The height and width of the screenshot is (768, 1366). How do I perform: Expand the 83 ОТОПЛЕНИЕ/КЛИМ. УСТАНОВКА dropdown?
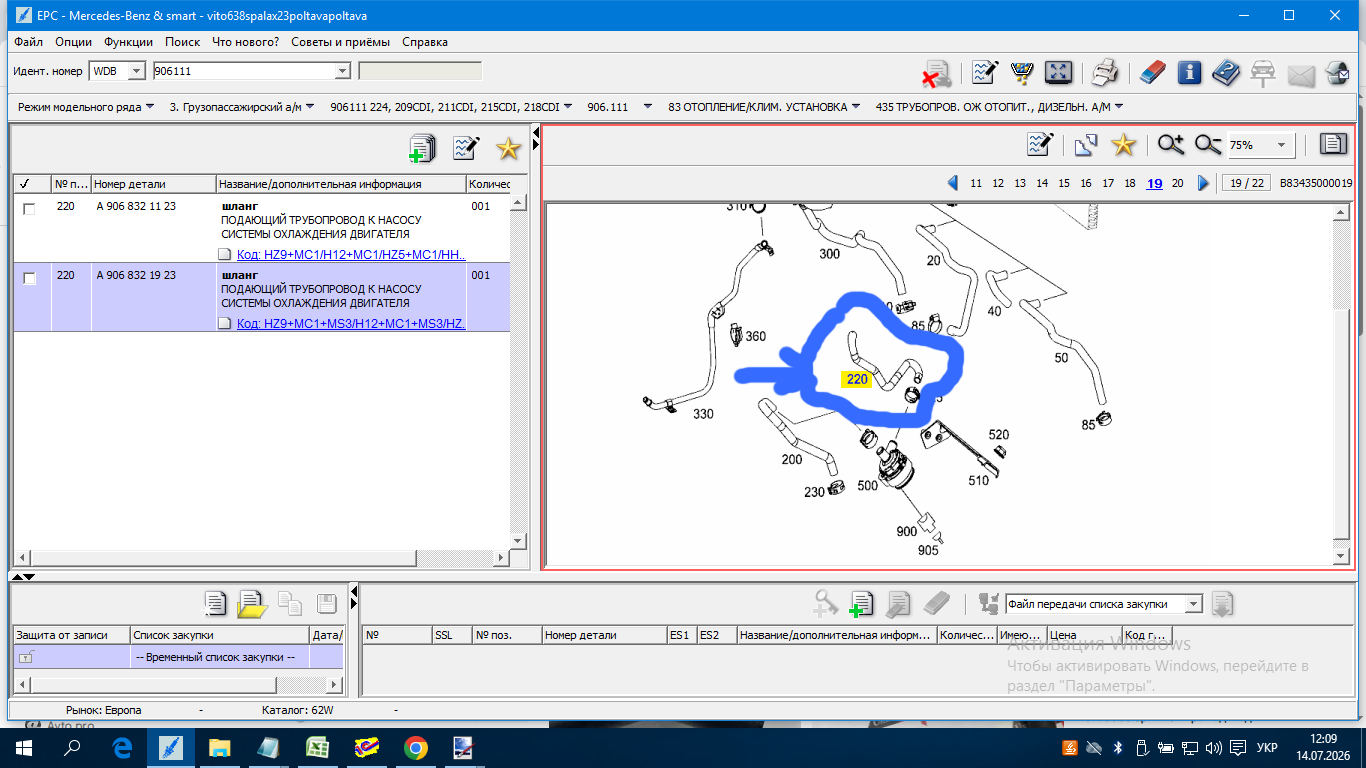click(x=856, y=107)
